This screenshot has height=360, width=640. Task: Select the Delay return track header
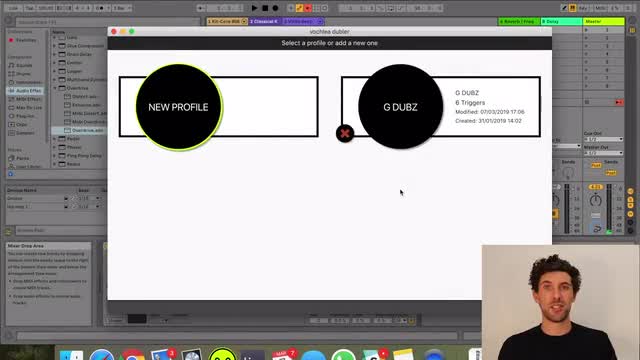[561, 21]
